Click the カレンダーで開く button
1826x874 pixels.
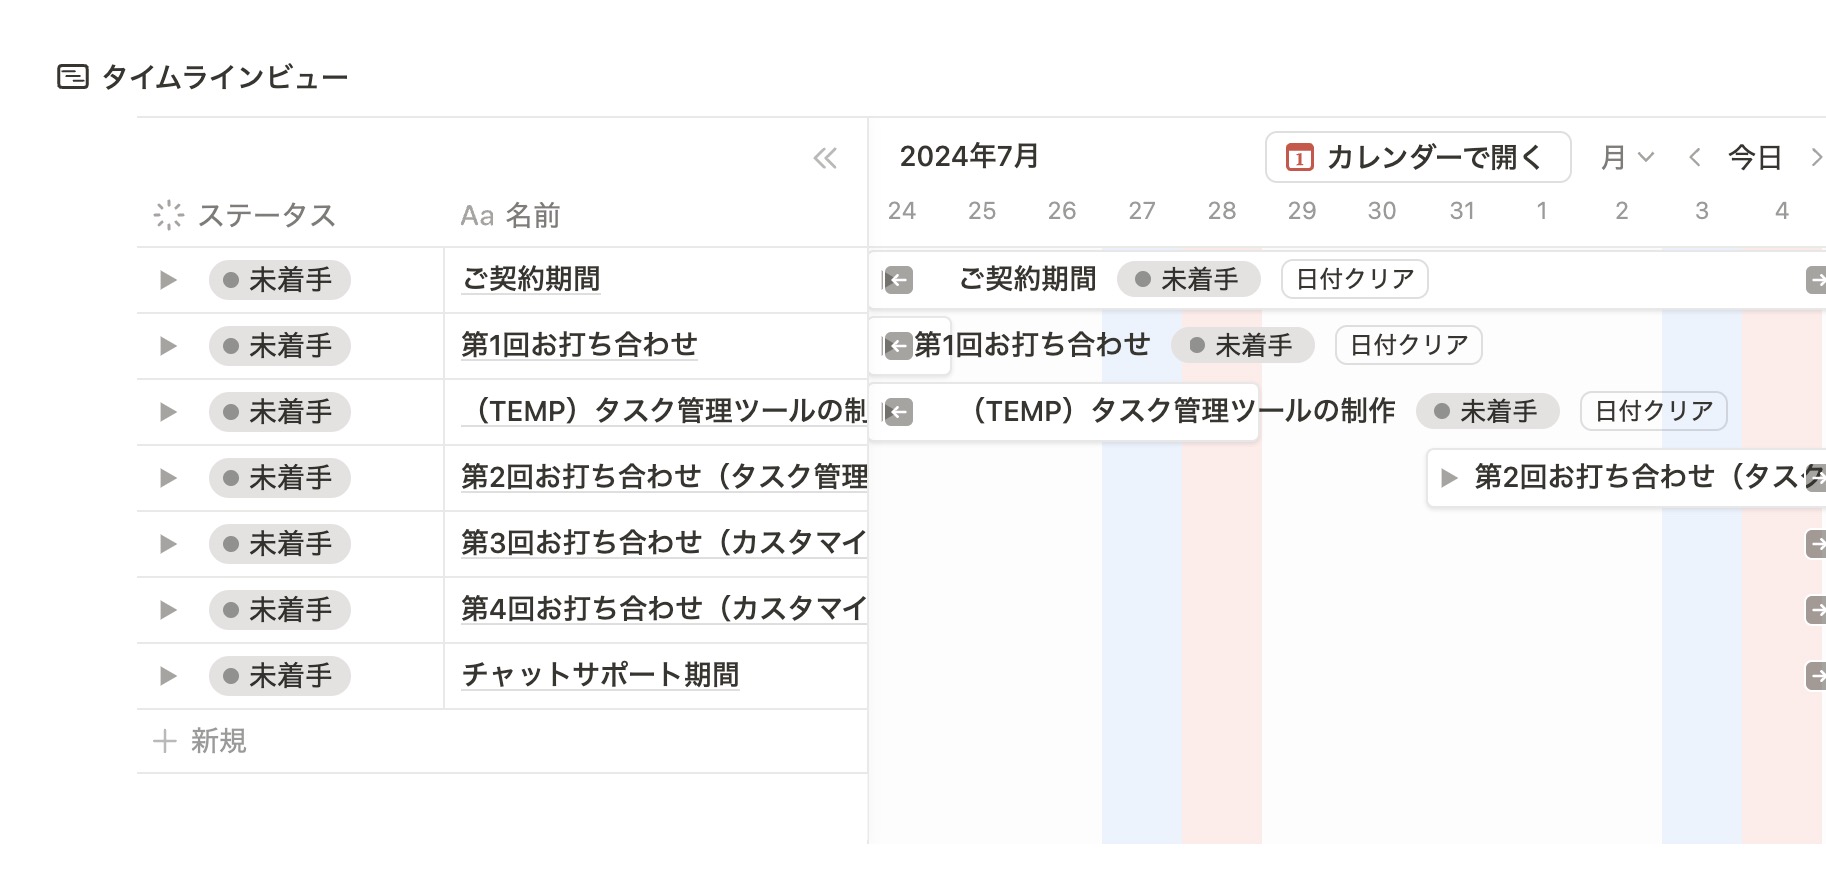click(1418, 157)
